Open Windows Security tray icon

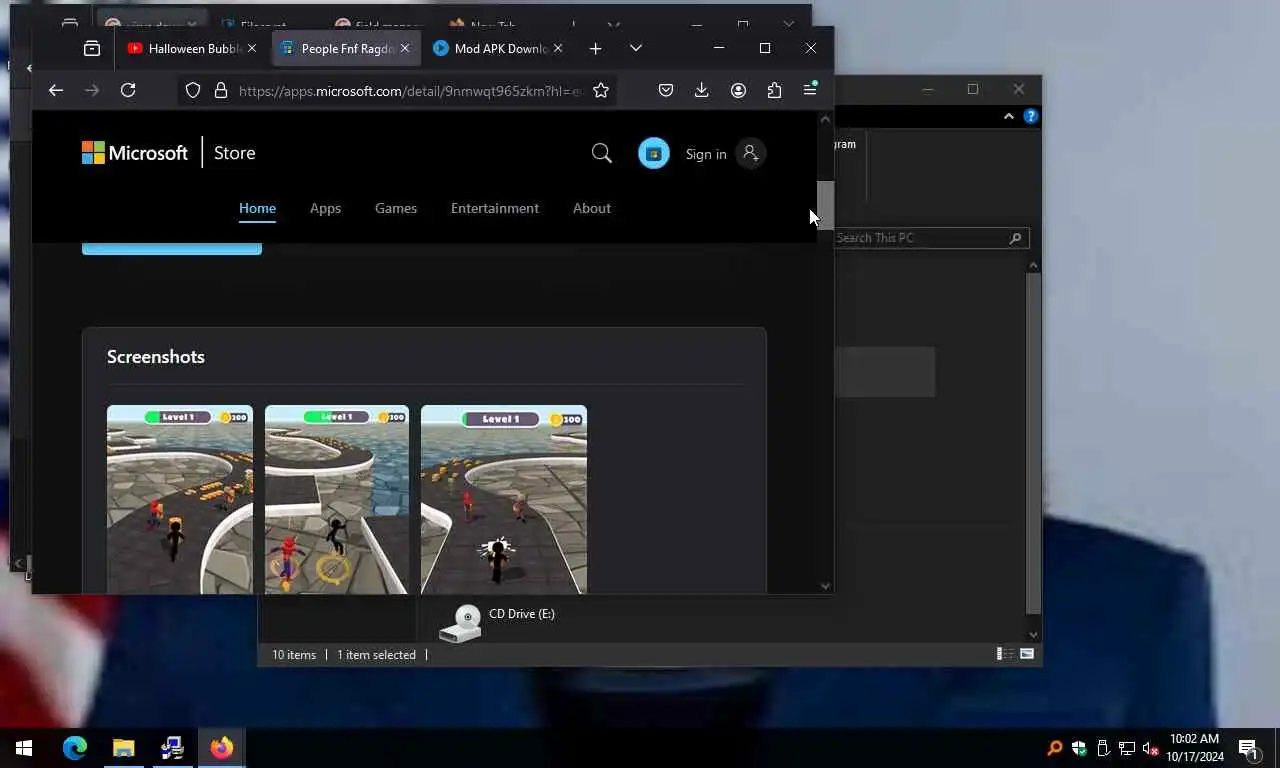tap(1079, 748)
